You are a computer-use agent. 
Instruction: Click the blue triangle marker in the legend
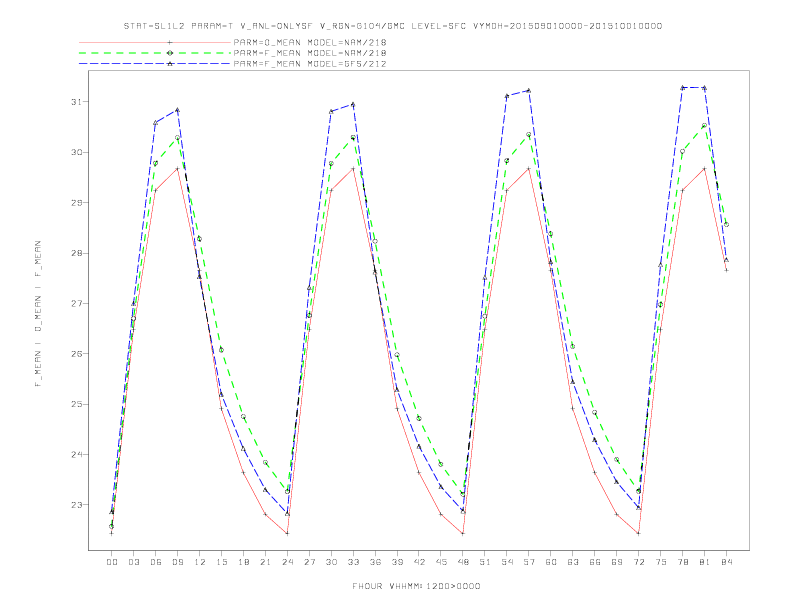point(170,64)
